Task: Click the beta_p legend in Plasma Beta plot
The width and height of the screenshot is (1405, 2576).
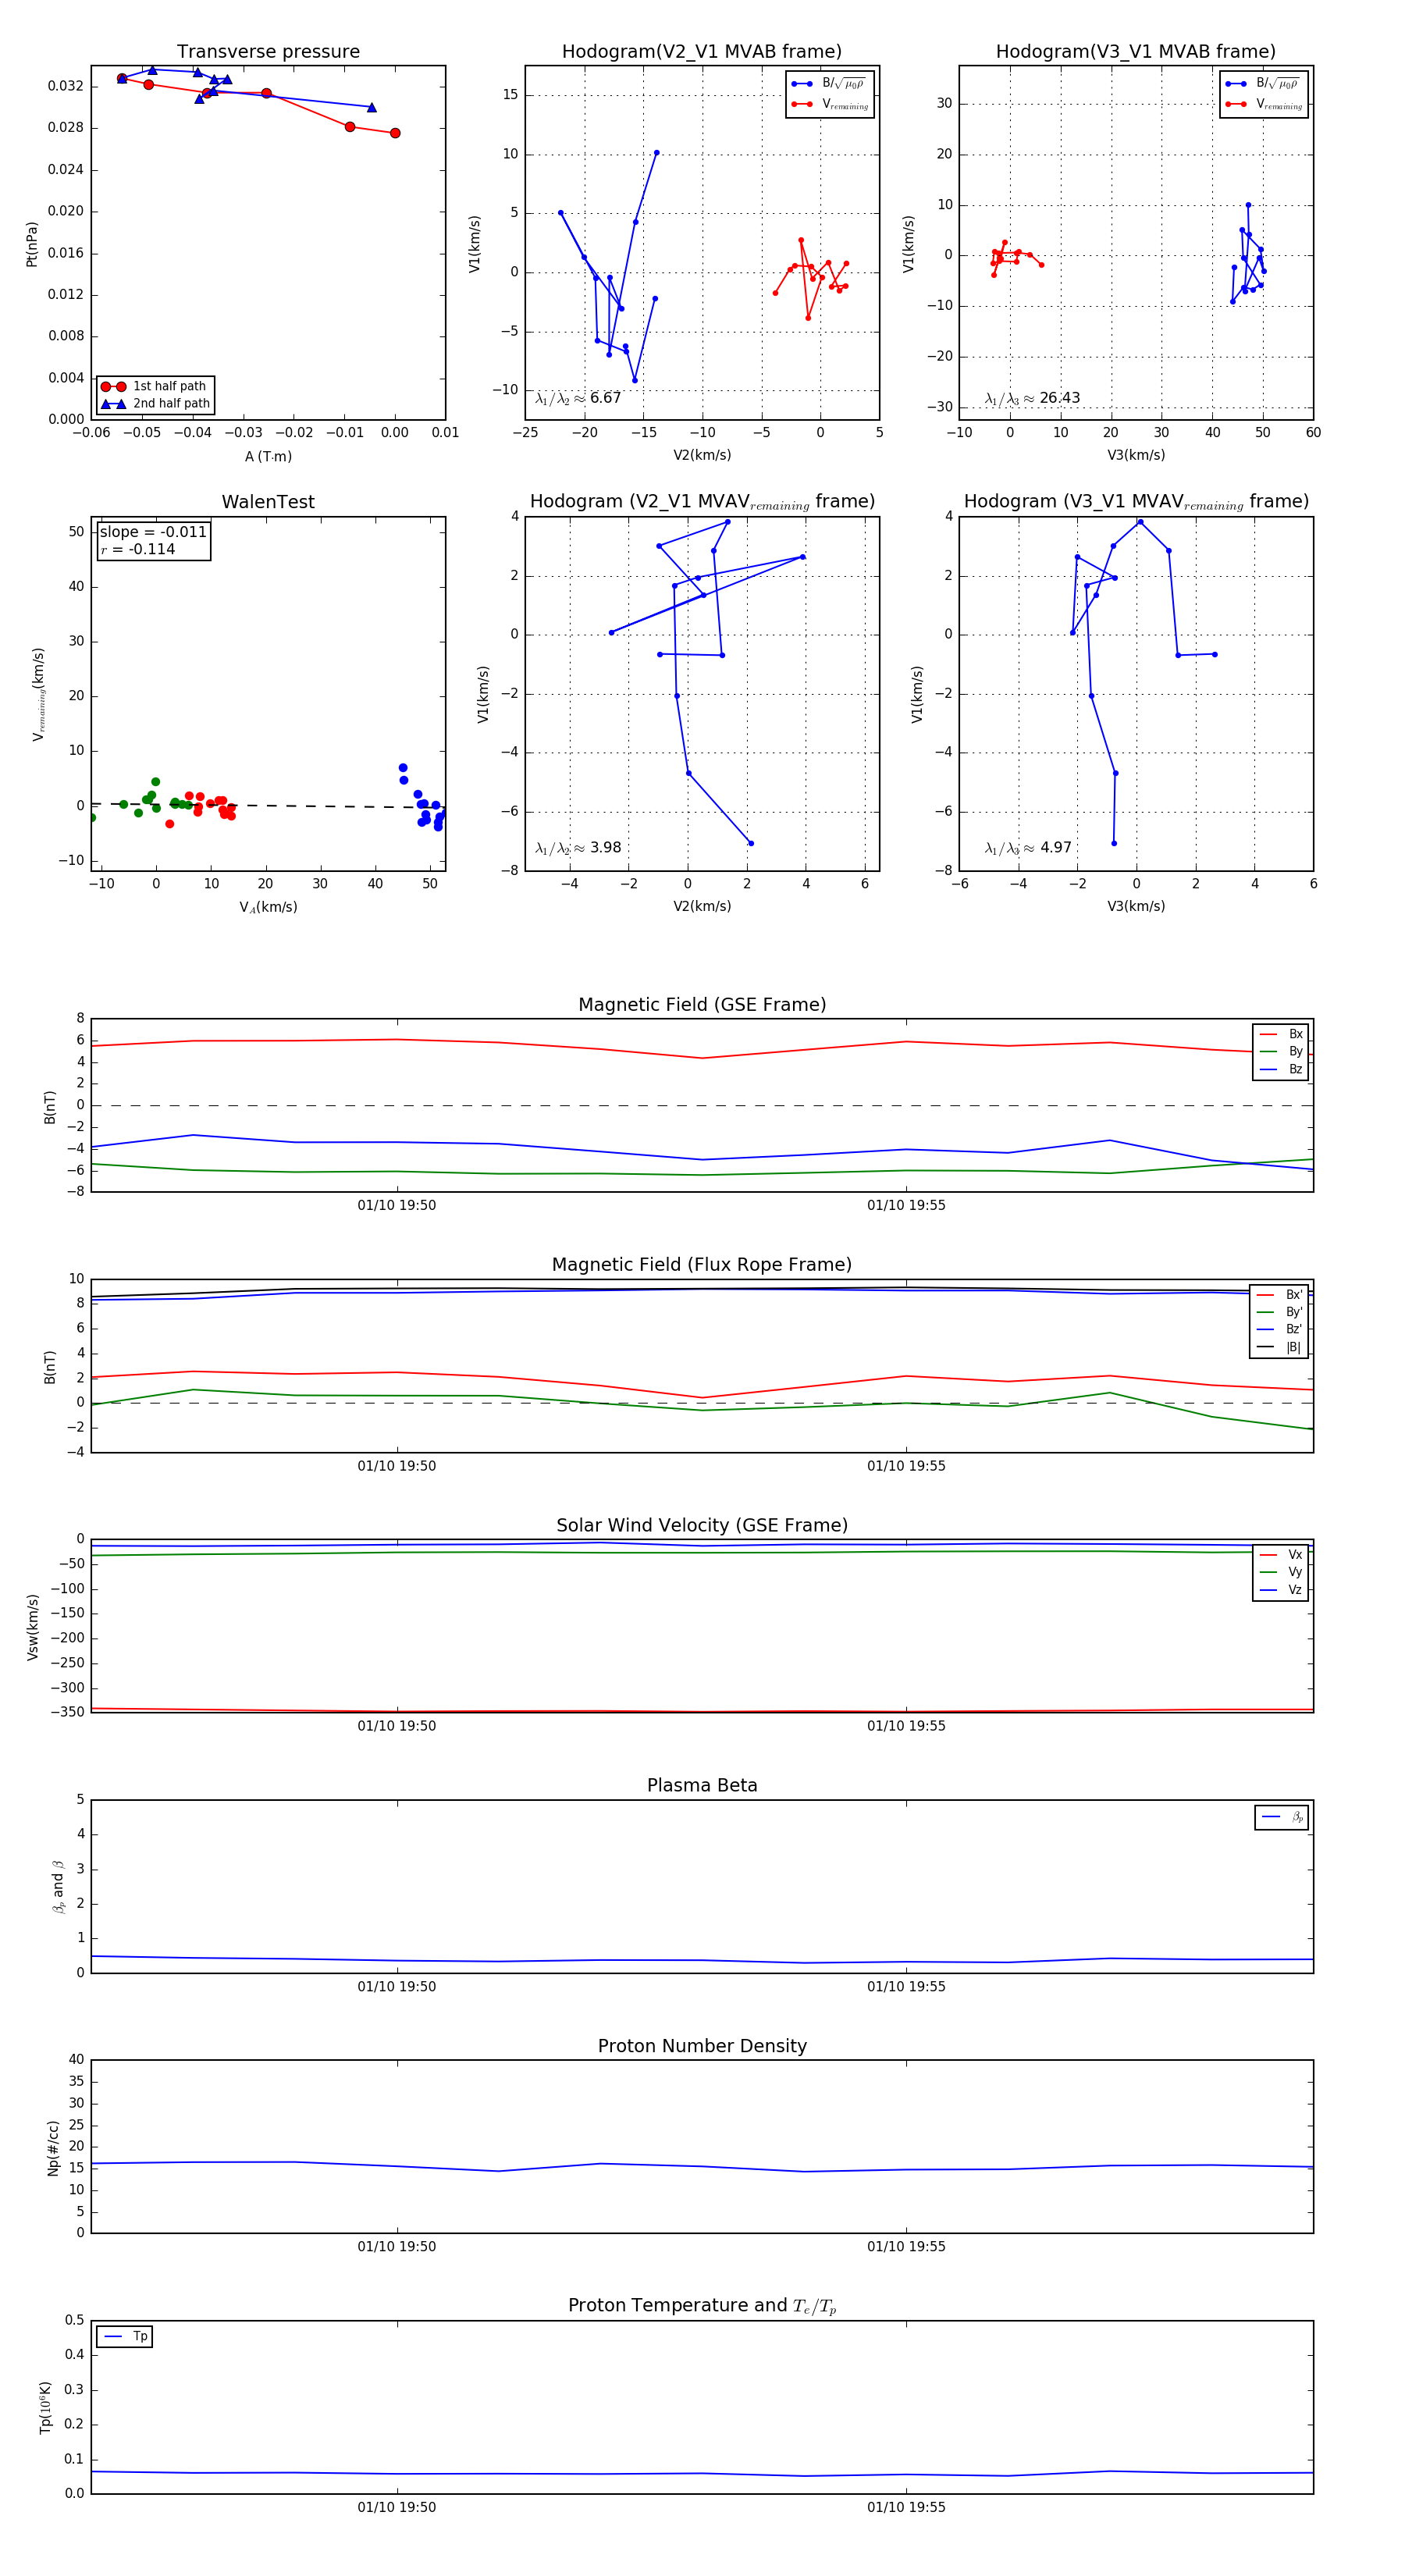Action: (1282, 1817)
